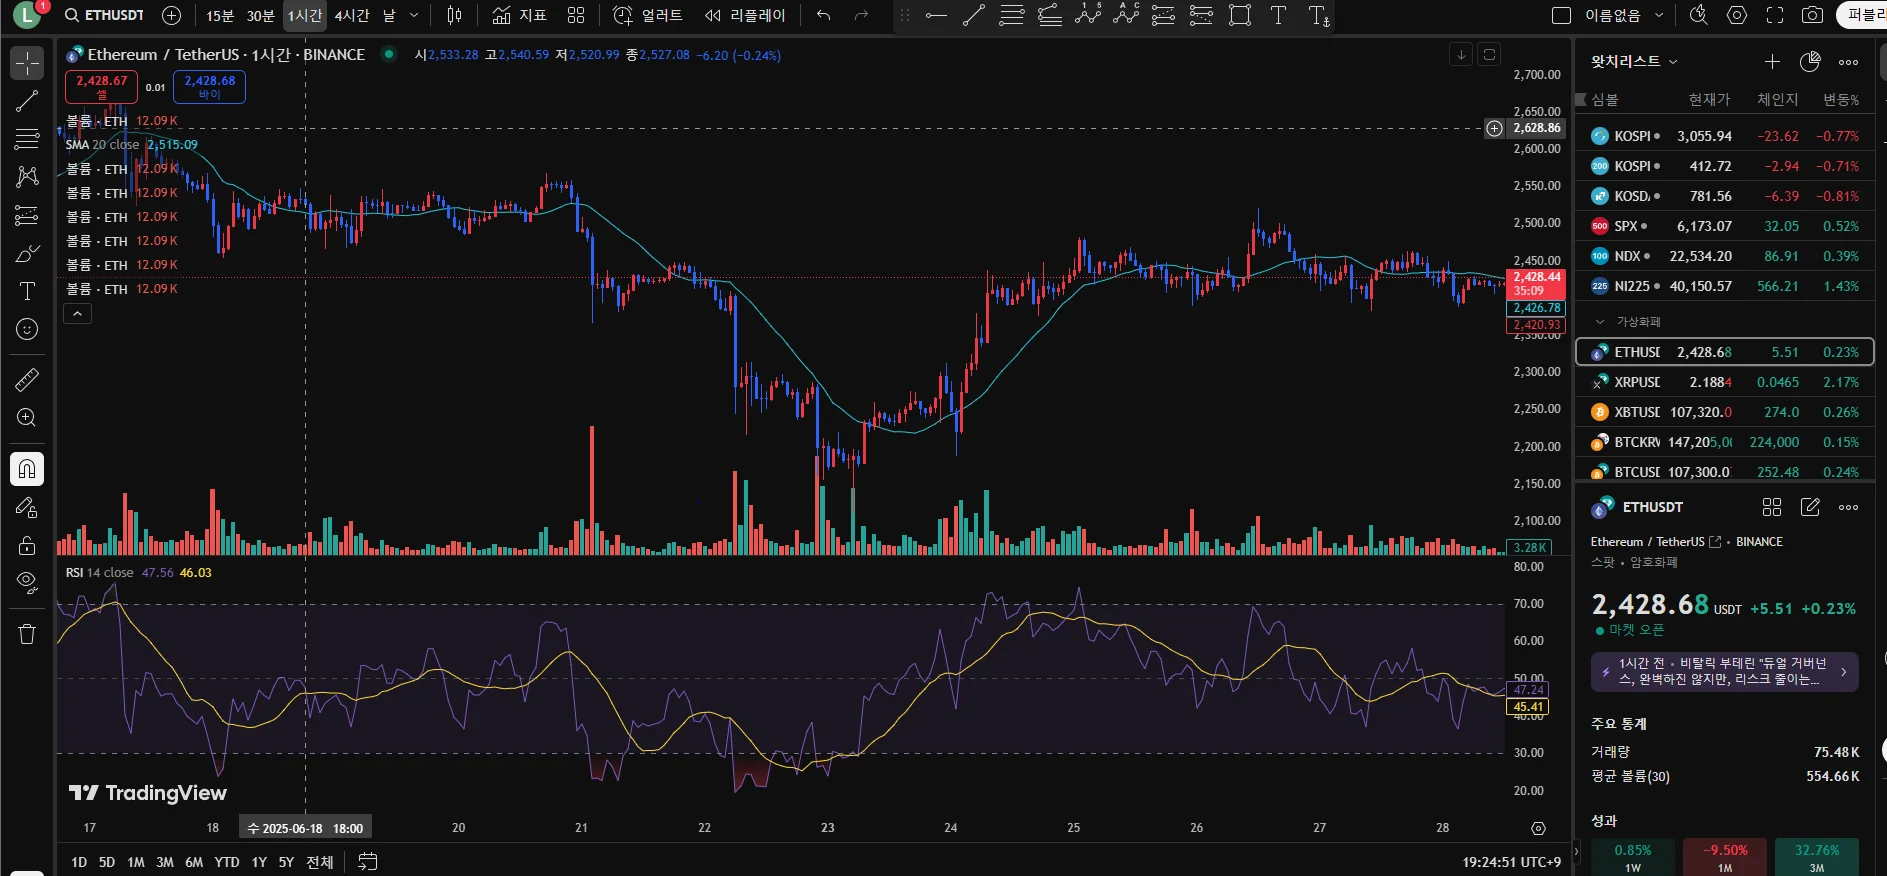Screen dimensions: 1887x876
Task: Switch to the 4시간 timeframe
Action: pyautogui.click(x=351, y=15)
